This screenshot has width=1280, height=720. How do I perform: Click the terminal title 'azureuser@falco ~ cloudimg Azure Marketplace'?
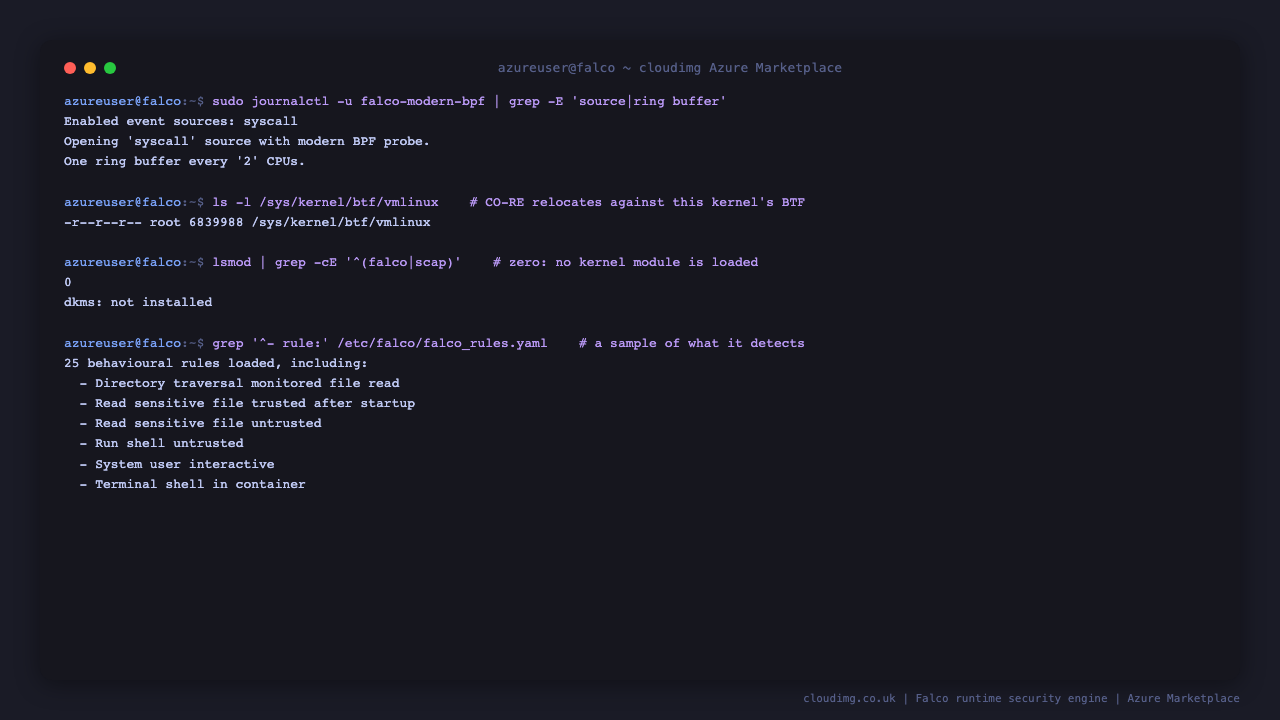pyautogui.click(x=670, y=68)
